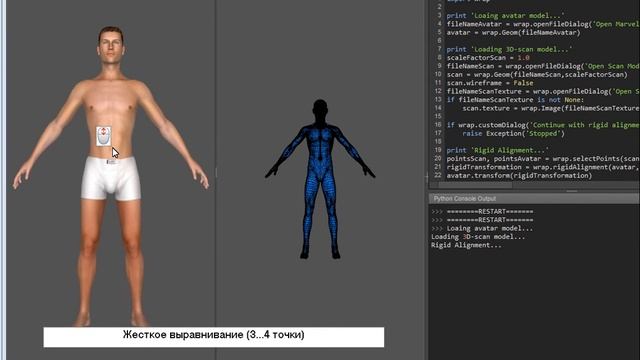
Task: Click the first =======RESTART======= console line
Action: 490,211
